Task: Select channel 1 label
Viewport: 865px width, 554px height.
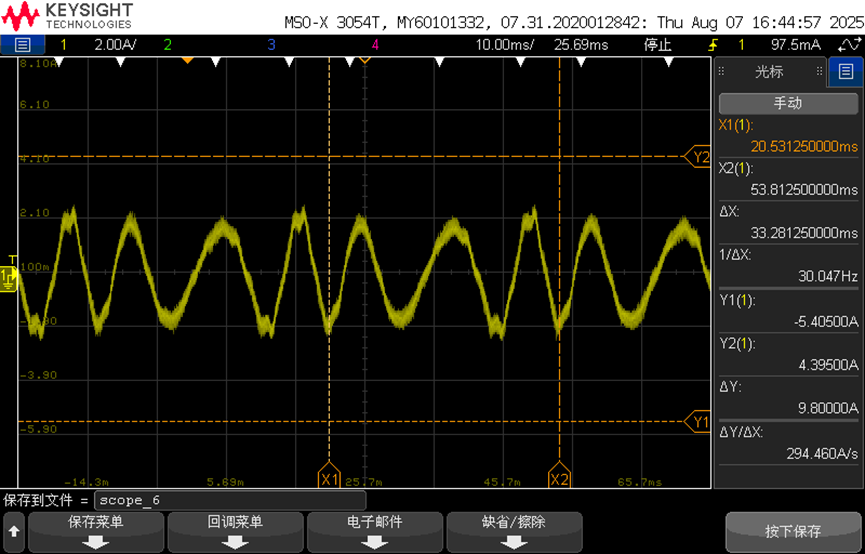Action: click(63, 45)
